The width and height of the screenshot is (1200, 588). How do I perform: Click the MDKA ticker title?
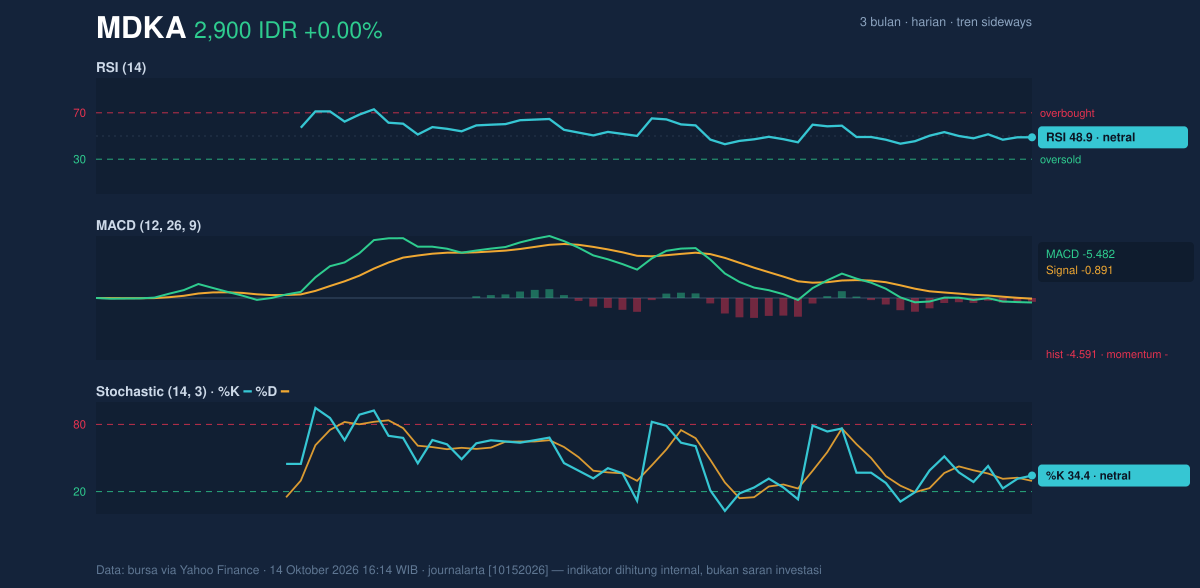(x=141, y=29)
